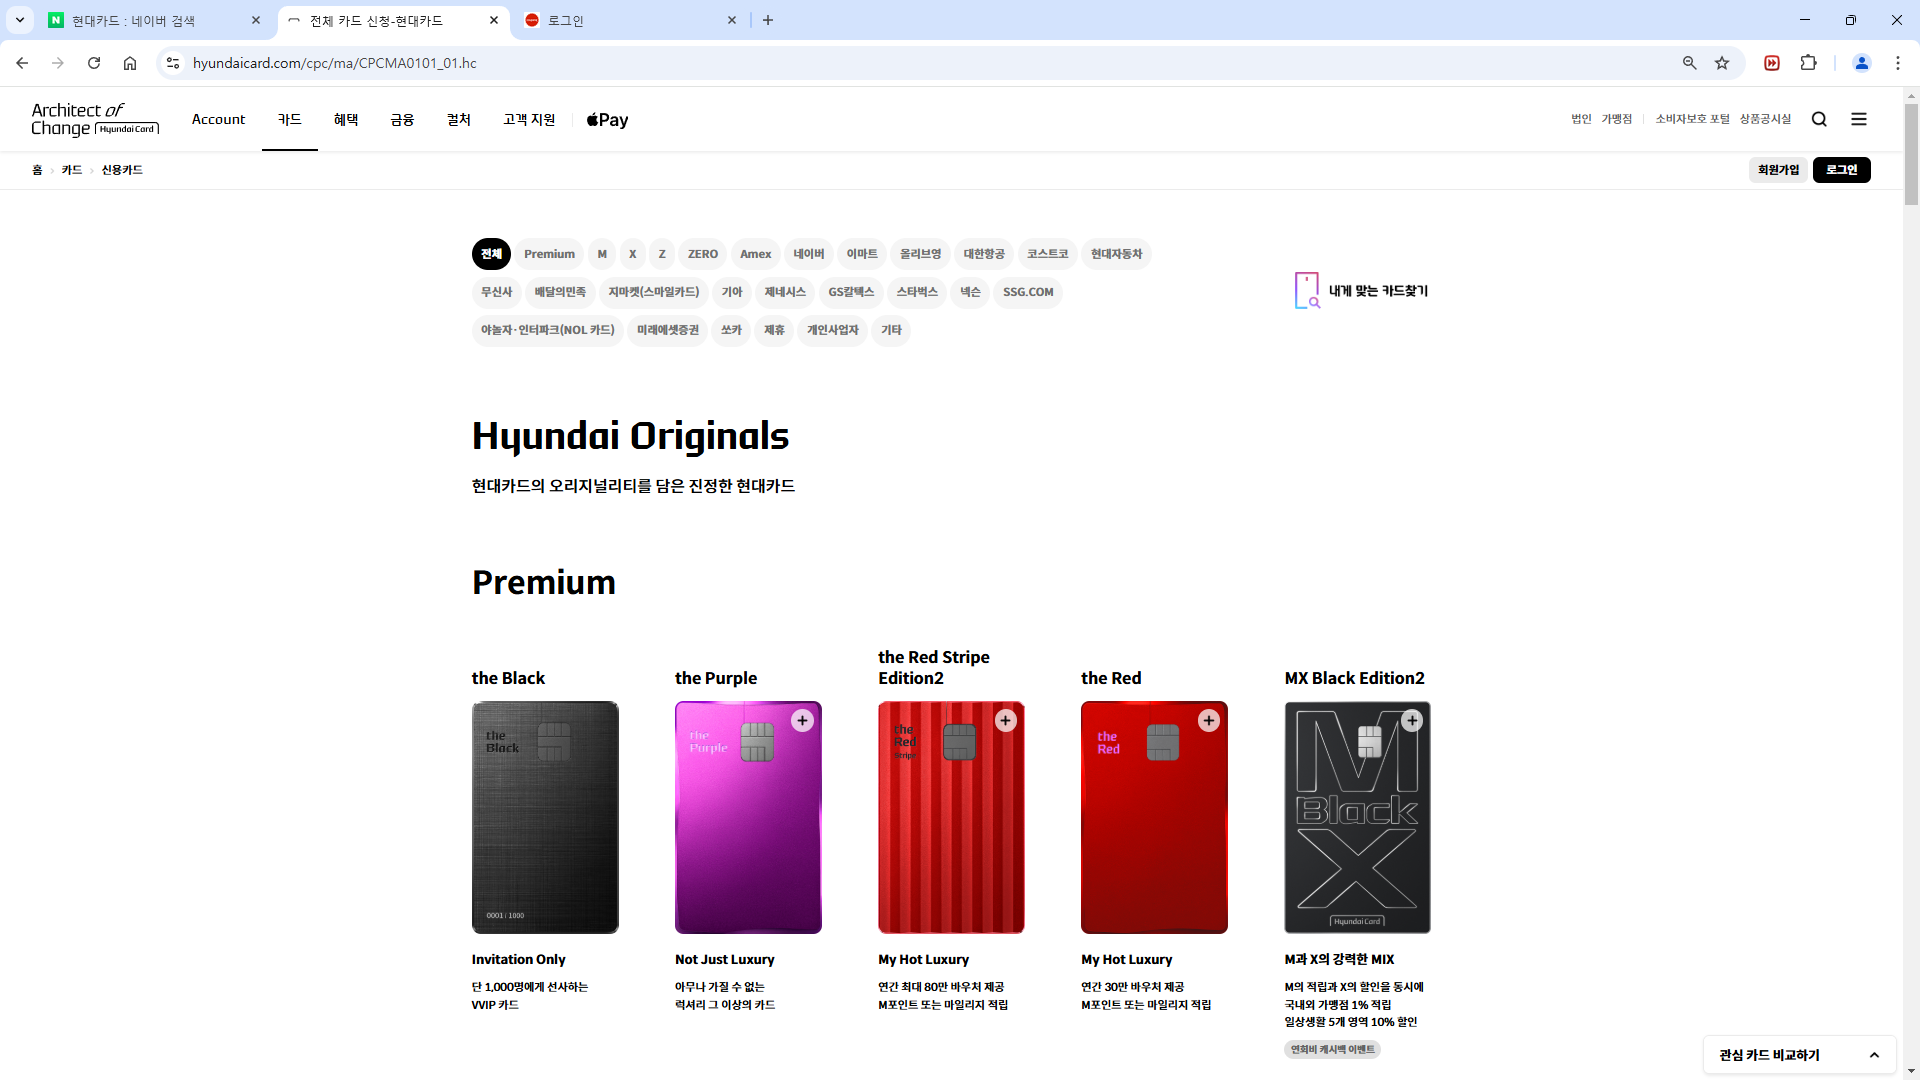This screenshot has height=1080, width=1920.
Task: Filter cards by Amex
Action: (756, 254)
